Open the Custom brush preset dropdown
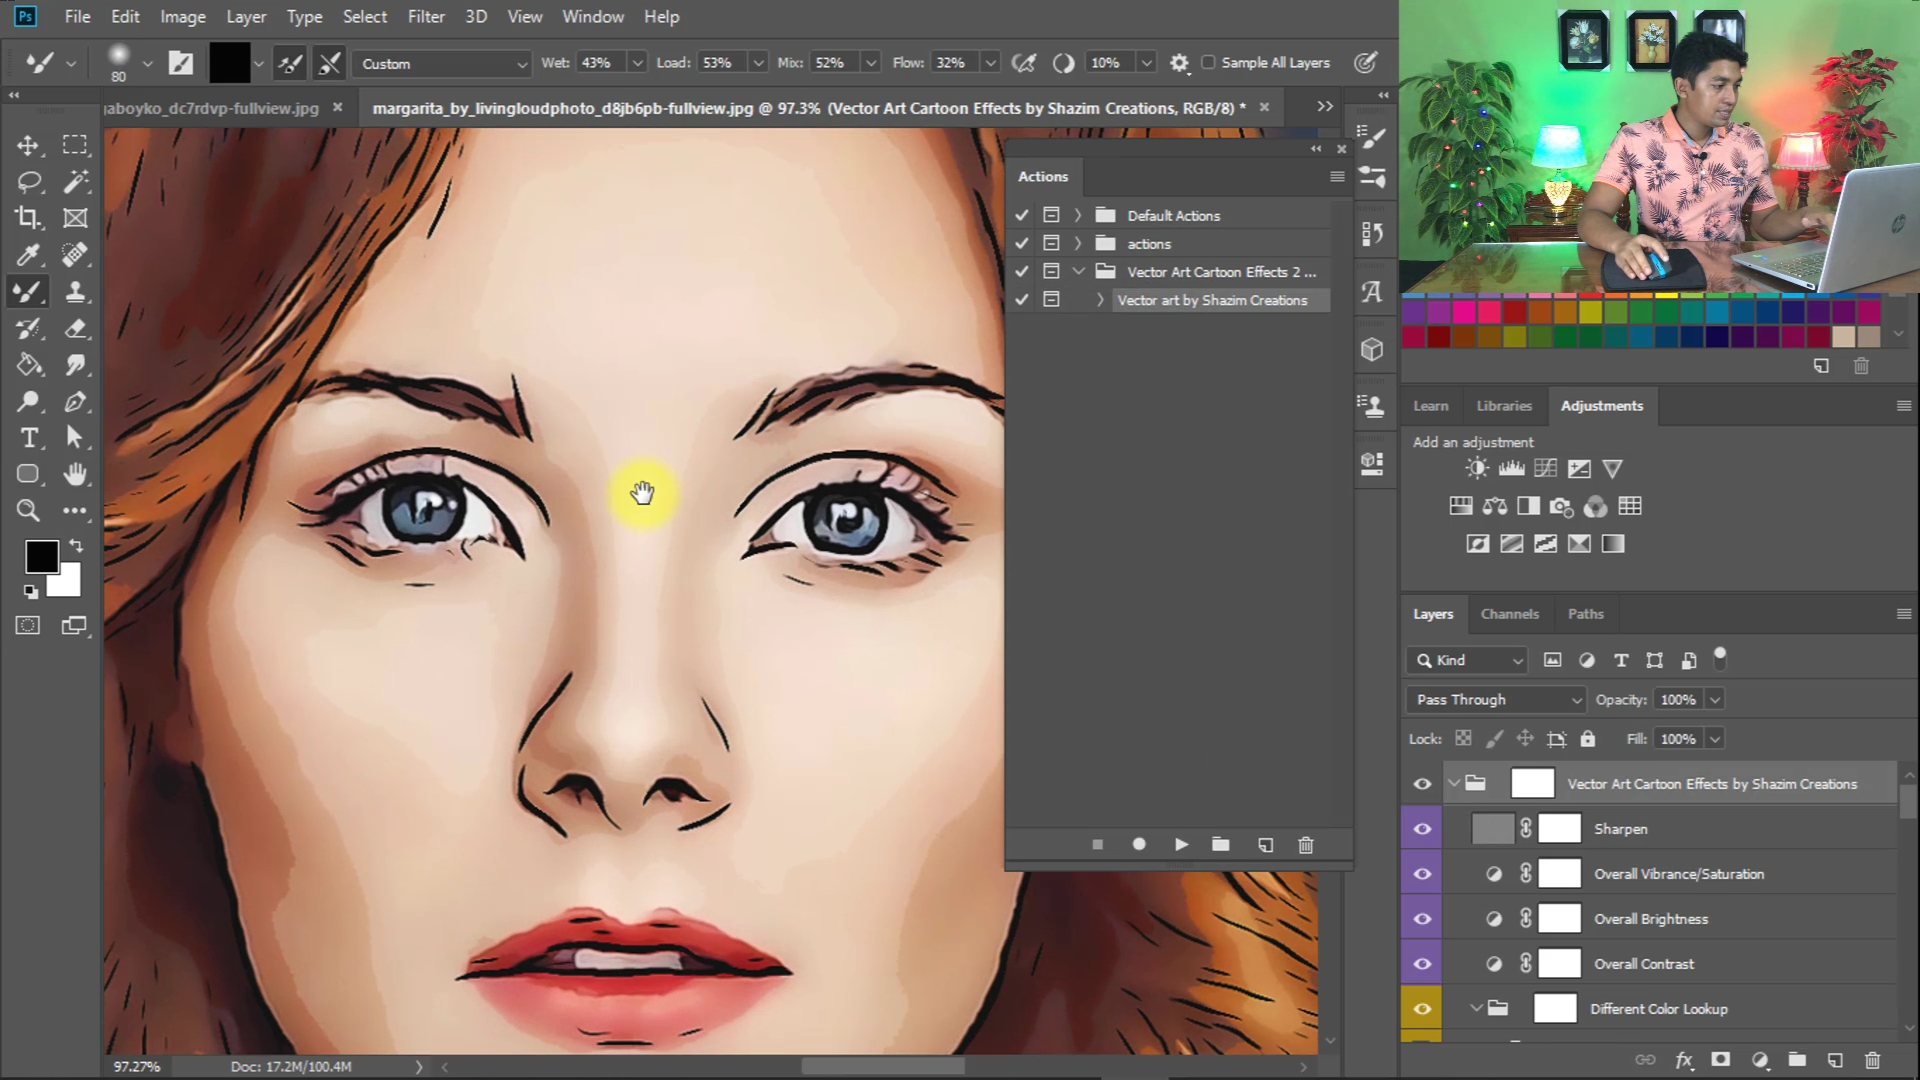1920x1080 pixels. 441,64
